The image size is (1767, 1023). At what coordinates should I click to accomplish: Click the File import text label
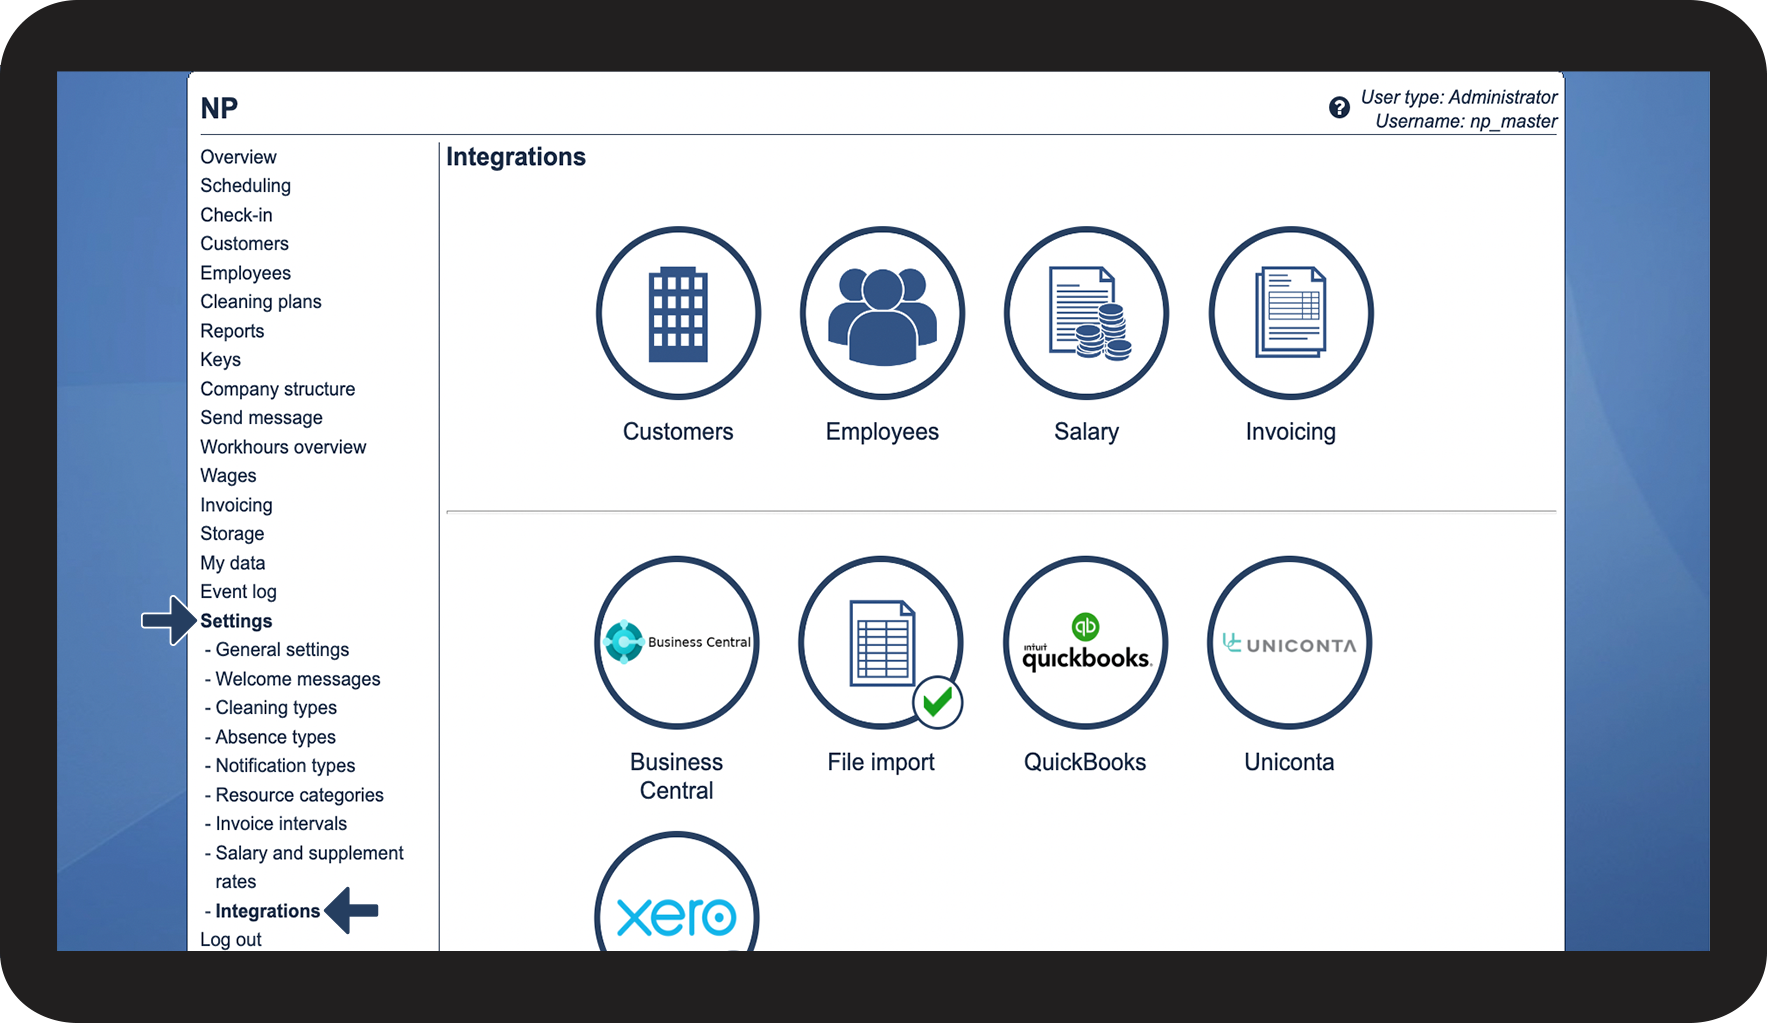click(881, 762)
